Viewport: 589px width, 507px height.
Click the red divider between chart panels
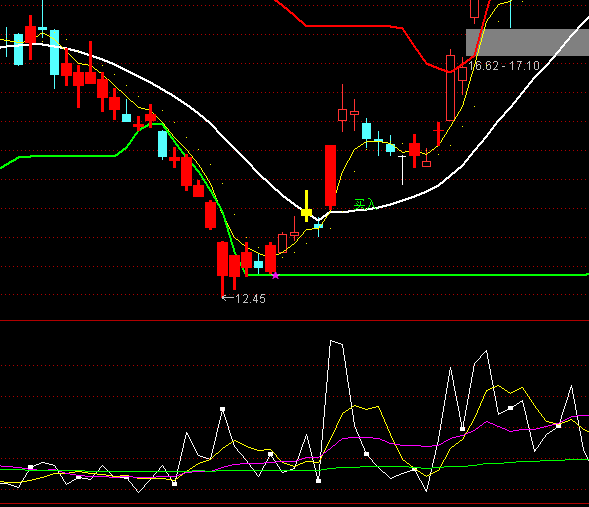pos(294,321)
